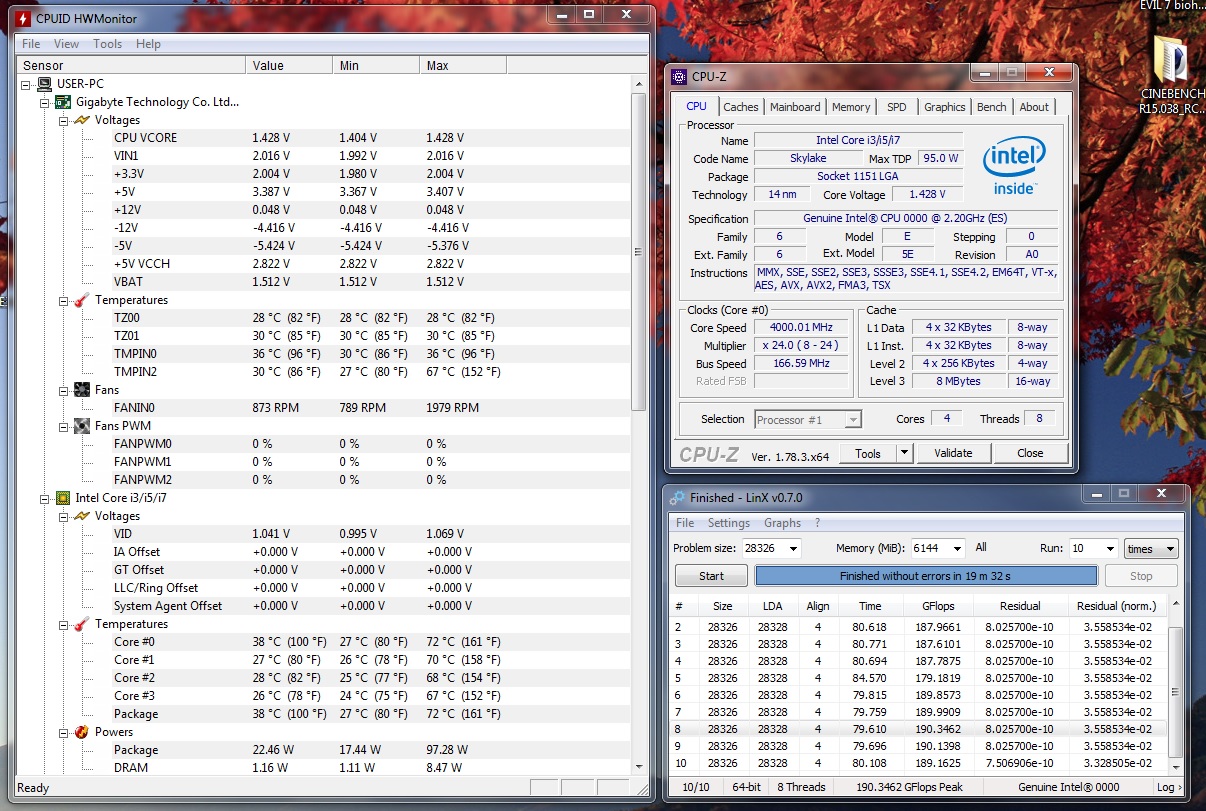1206x811 pixels.
Task: Open the Graphs menu in LinX
Action: pyautogui.click(x=782, y=523)
